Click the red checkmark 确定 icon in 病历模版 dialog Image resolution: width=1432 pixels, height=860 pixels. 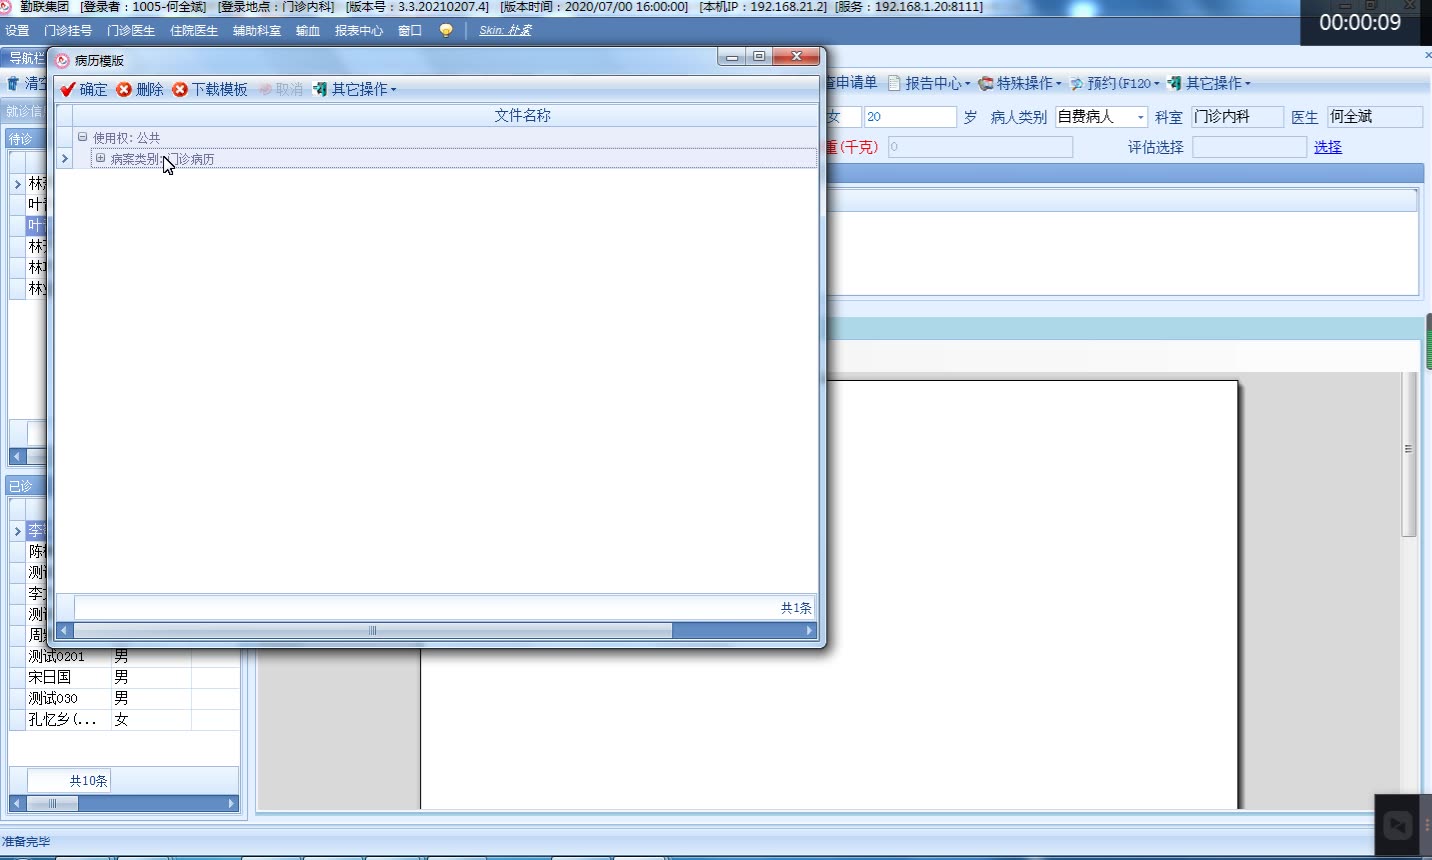68,90
